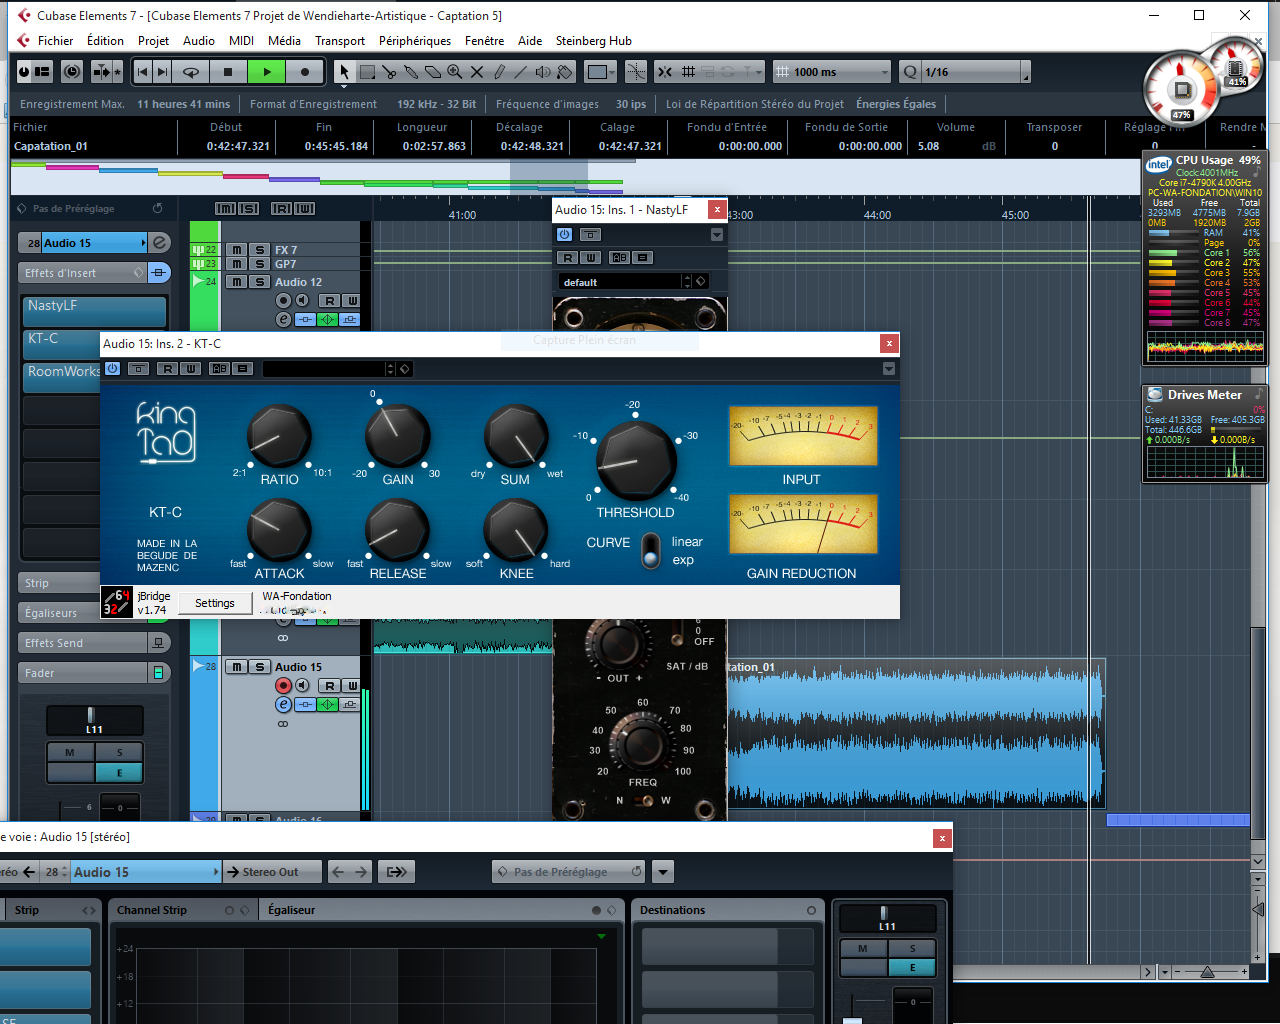Click the RATIO knob in KT-C
Screen dimensions: 1280x1024
[279, 436]
